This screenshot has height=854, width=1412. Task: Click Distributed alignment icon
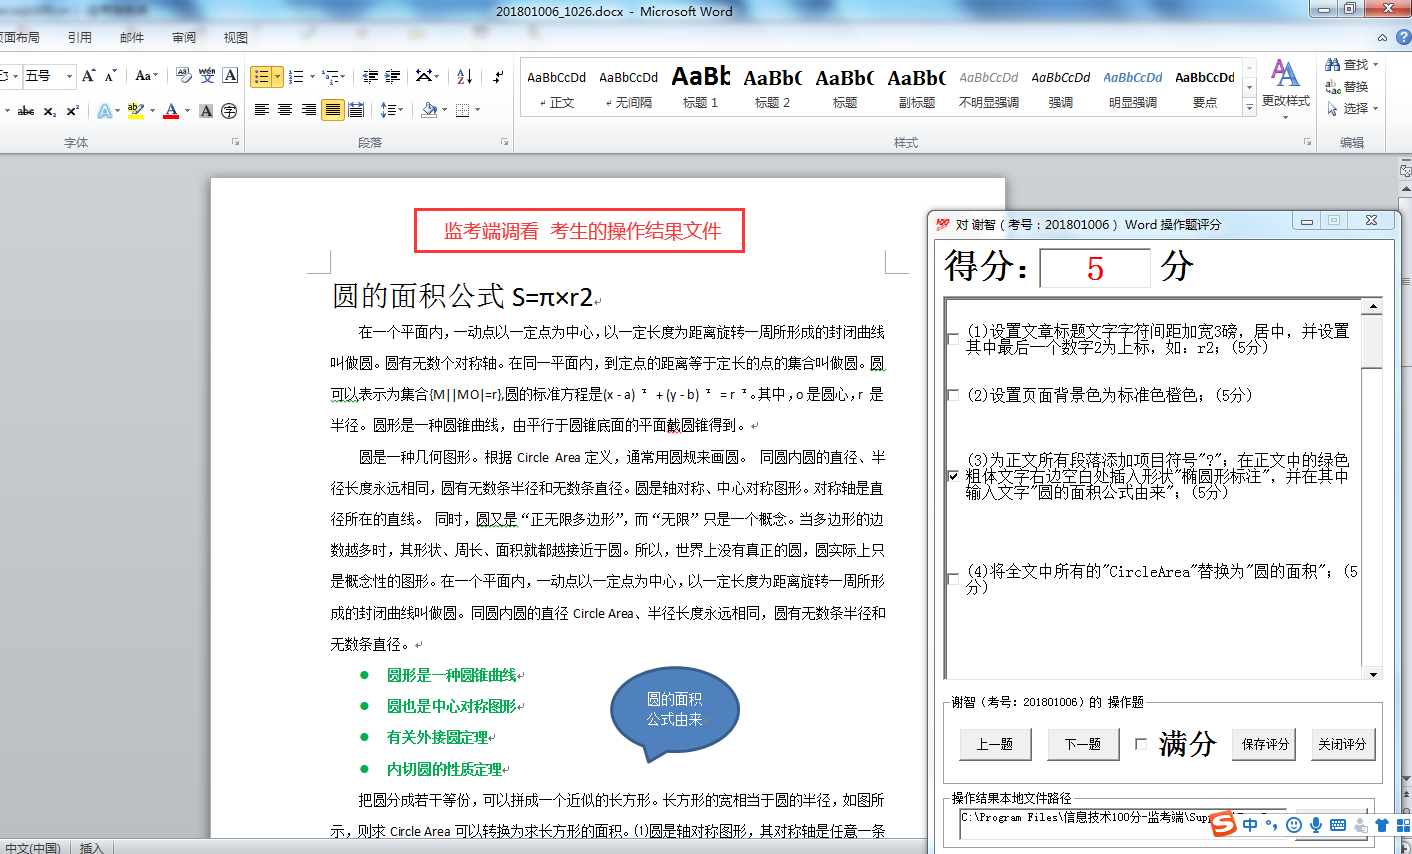(x=356, y=110)
